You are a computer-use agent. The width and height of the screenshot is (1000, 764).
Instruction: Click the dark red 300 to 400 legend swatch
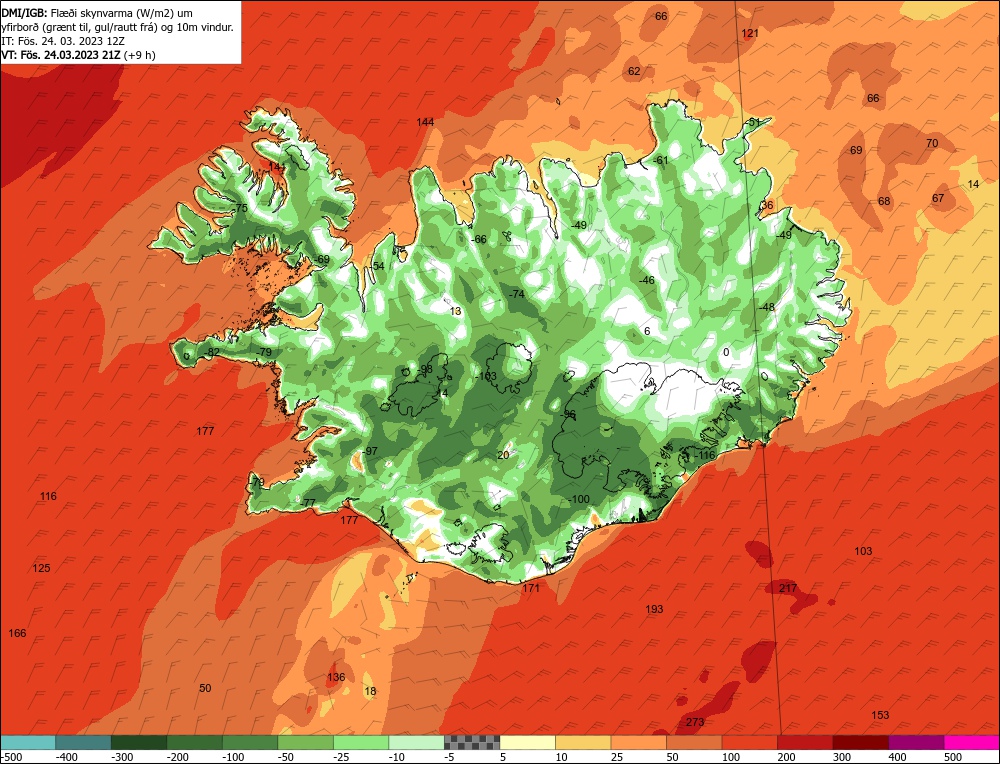pyautogui.click(x=861, y=742)
